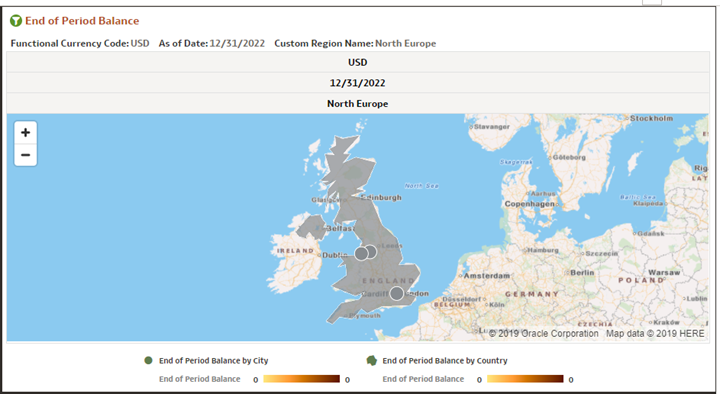720x394 pixels.
Task: Toggle End of Period Balance by Country legend
Action: tap(445, 361)
